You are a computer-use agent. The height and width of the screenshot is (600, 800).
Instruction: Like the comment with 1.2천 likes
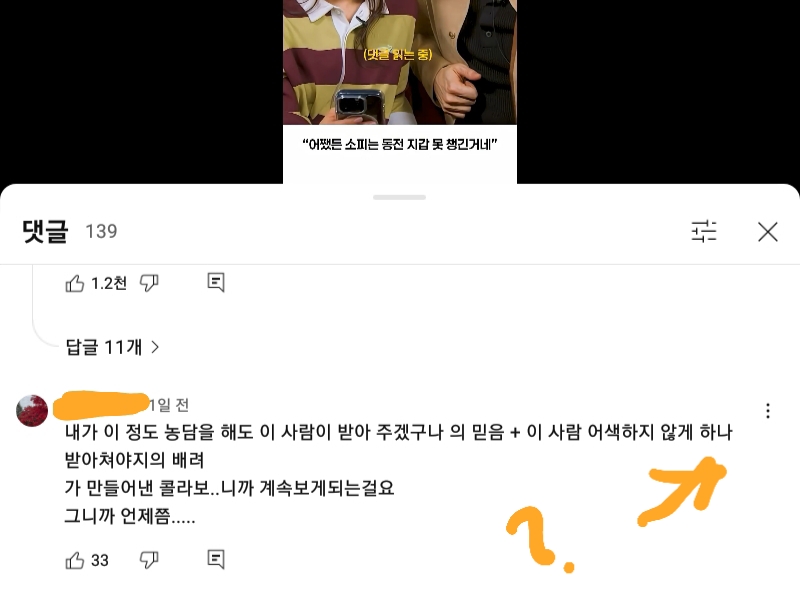tap(75, 283)
